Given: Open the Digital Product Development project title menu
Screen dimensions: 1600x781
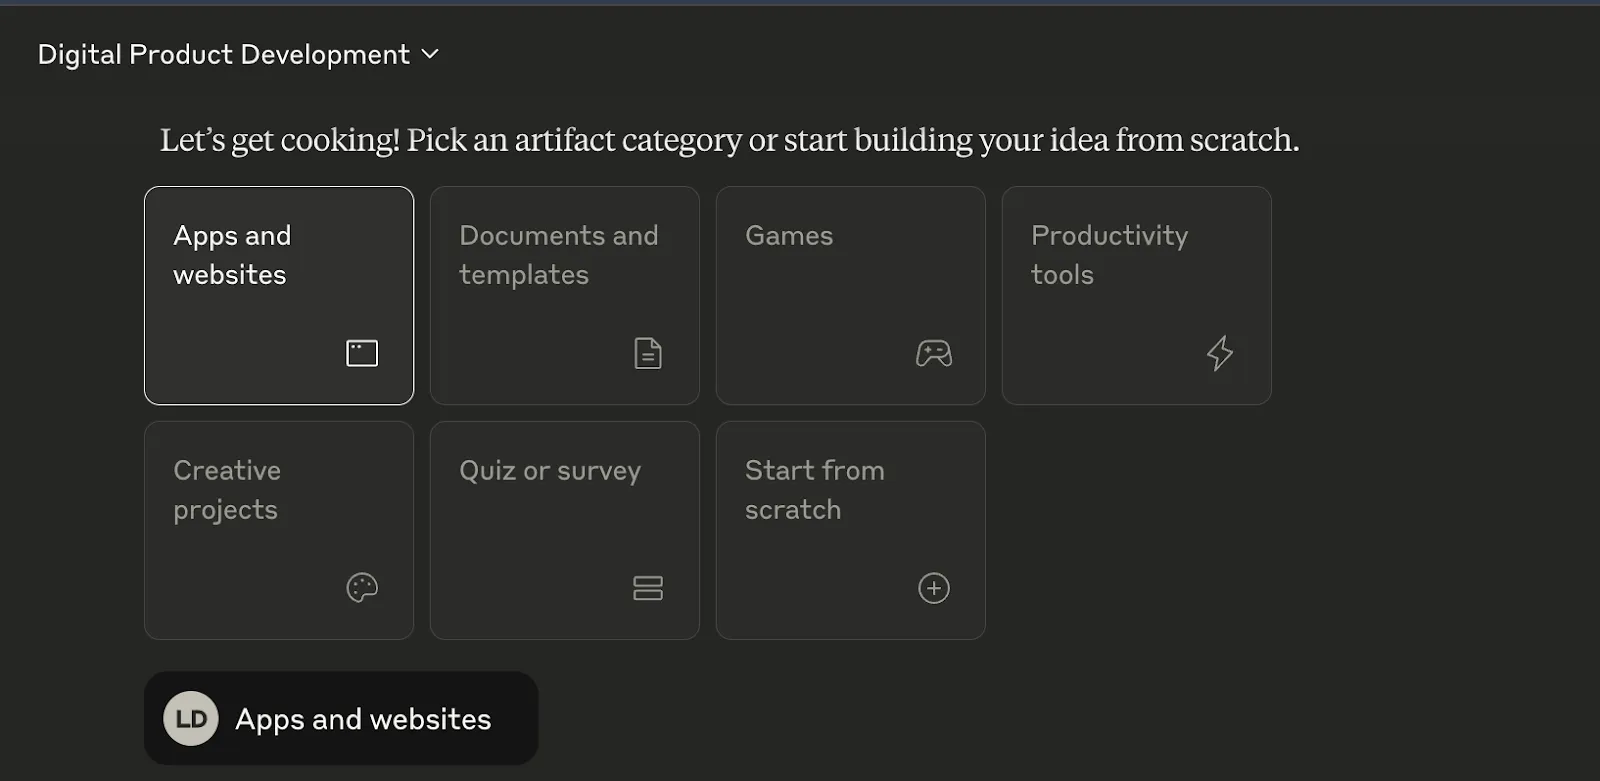Looking at the screenshot, I should tap(224, 54).
